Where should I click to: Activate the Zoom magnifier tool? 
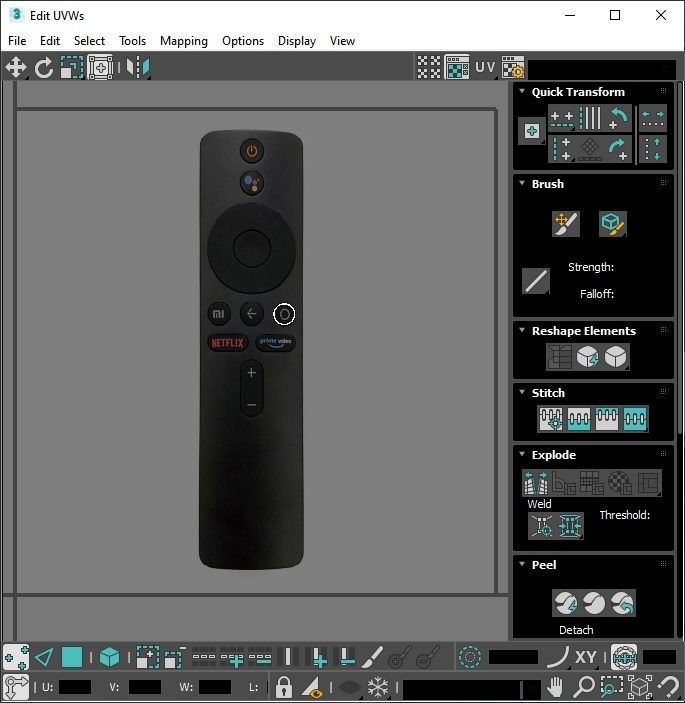point(584,686)
